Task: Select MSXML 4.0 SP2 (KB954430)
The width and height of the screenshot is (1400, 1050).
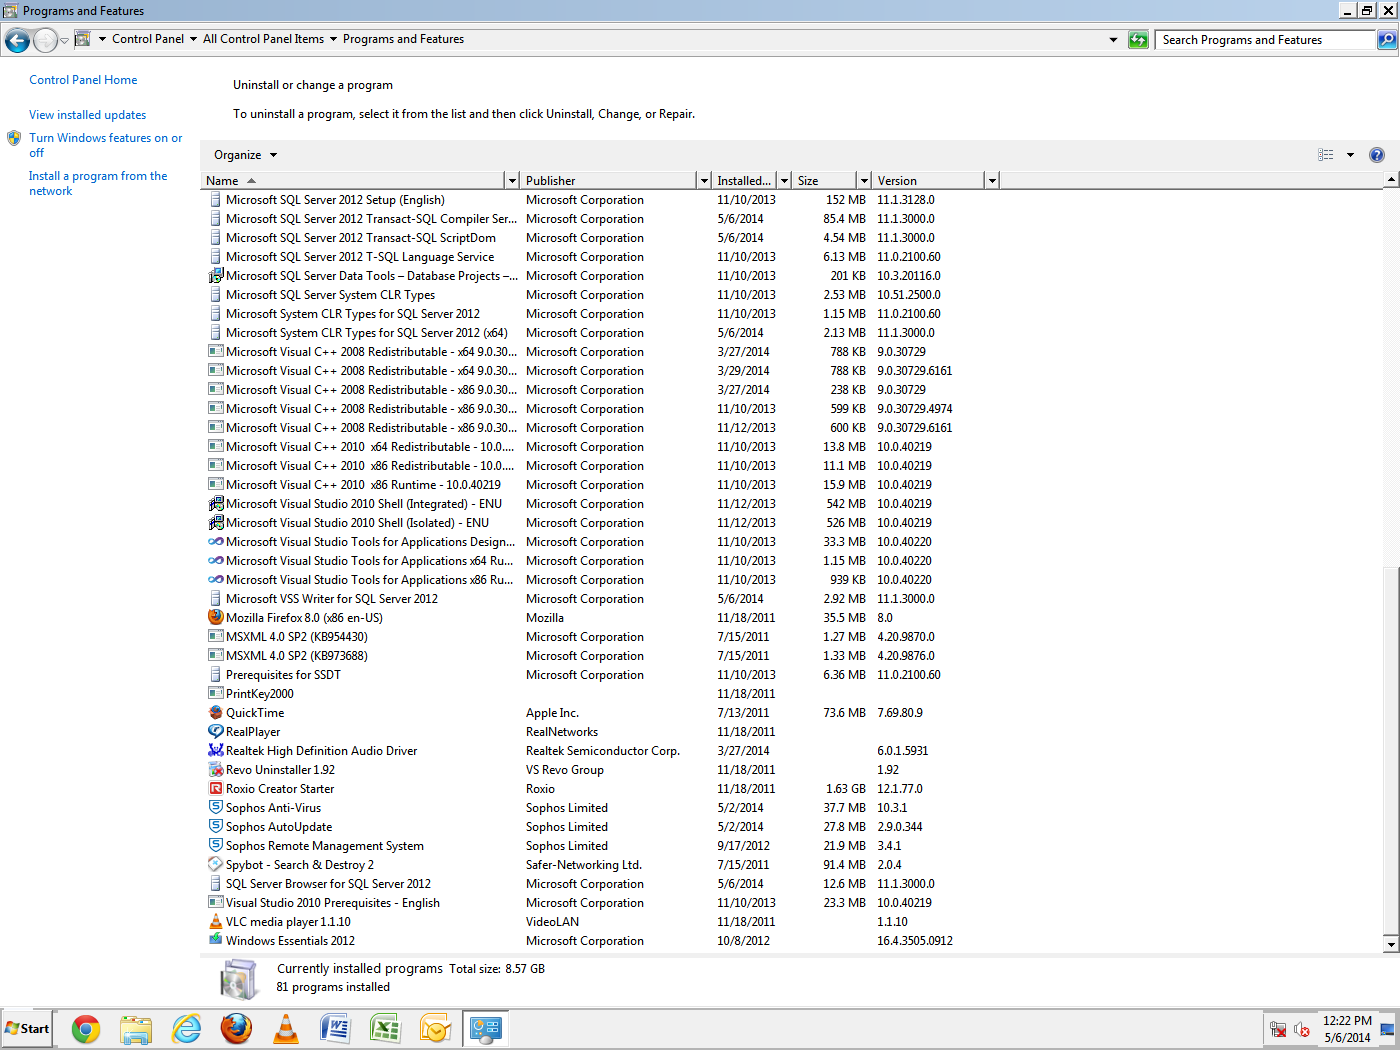Action: [x=296, y=637]
